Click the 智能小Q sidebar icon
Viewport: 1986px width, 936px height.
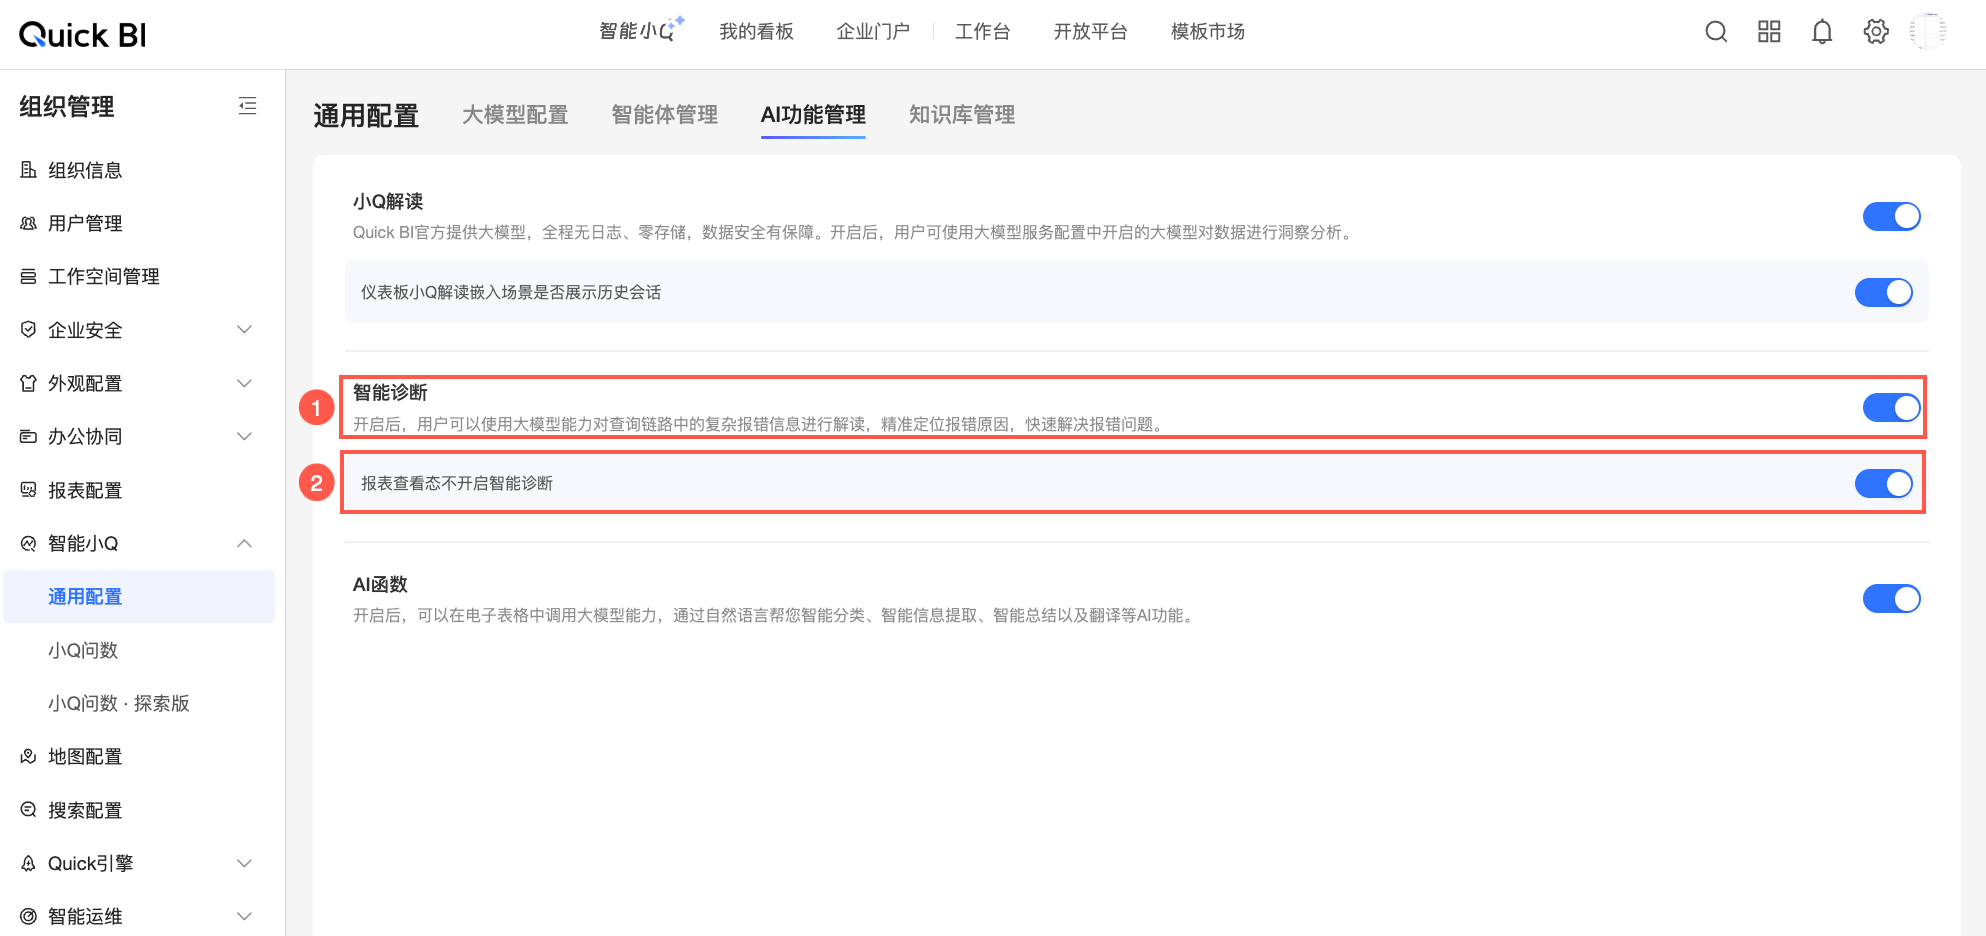(28, 543)
